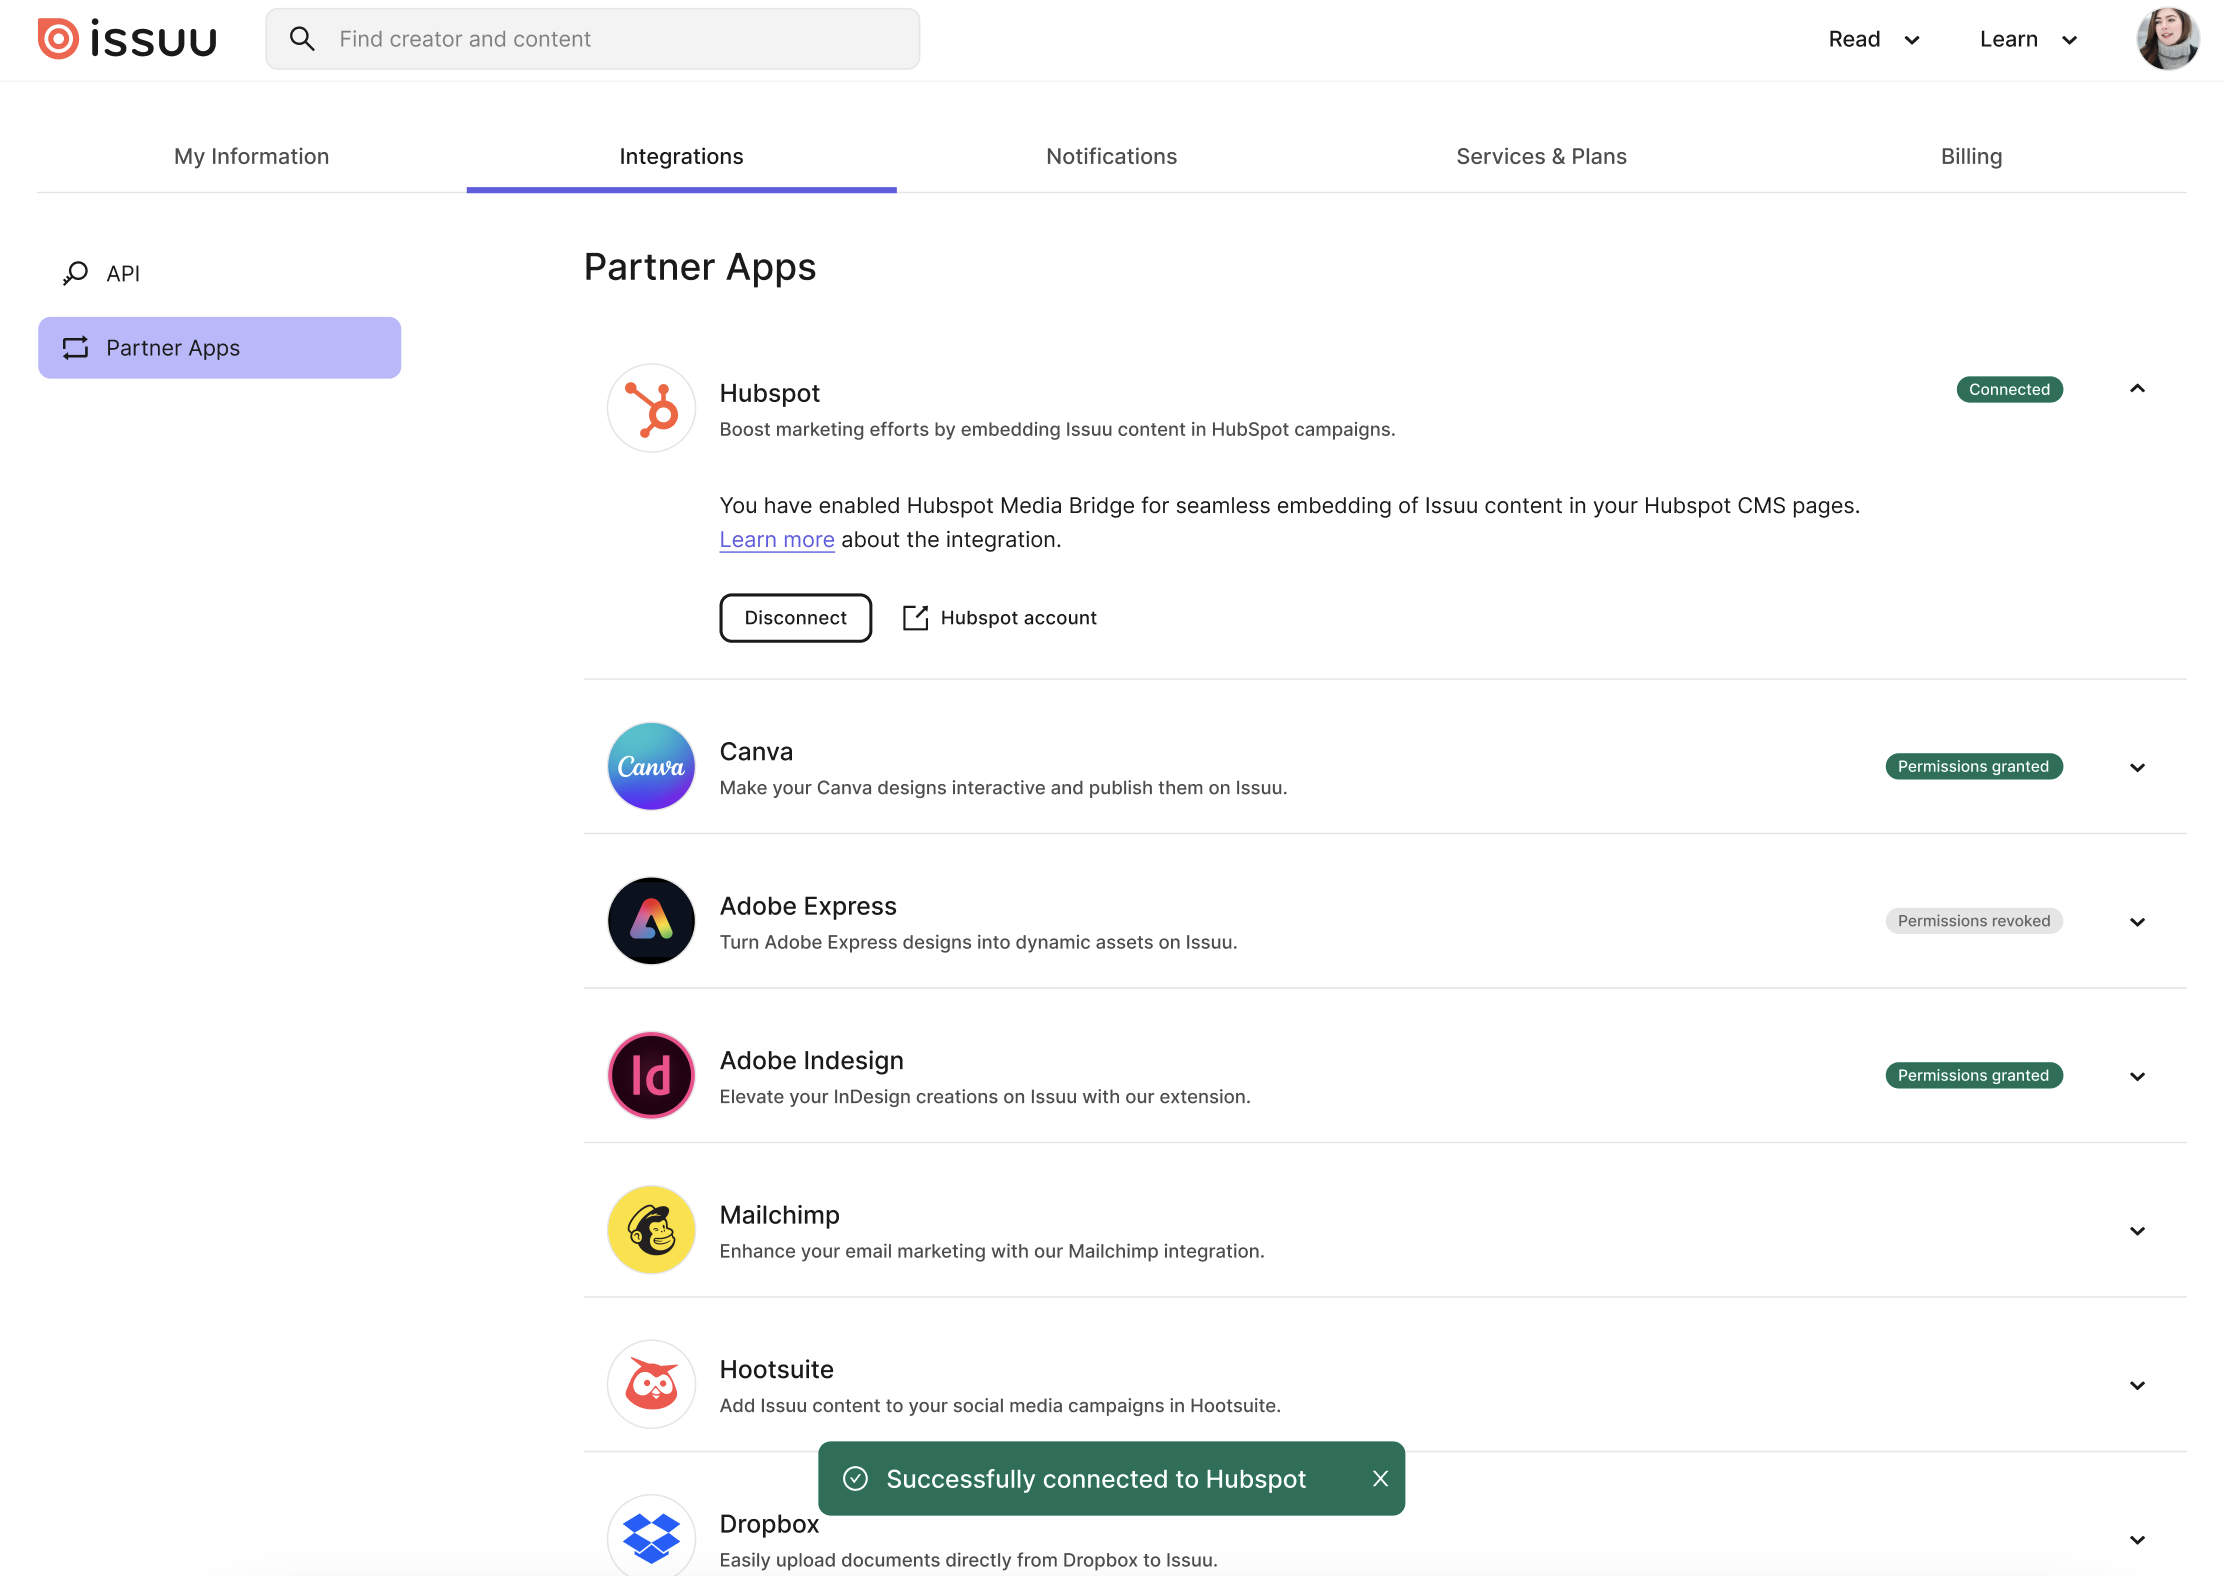Click the Mailchimp logo icon
This screenshot has height=1576, width=2224.
tap(651, 1230)
